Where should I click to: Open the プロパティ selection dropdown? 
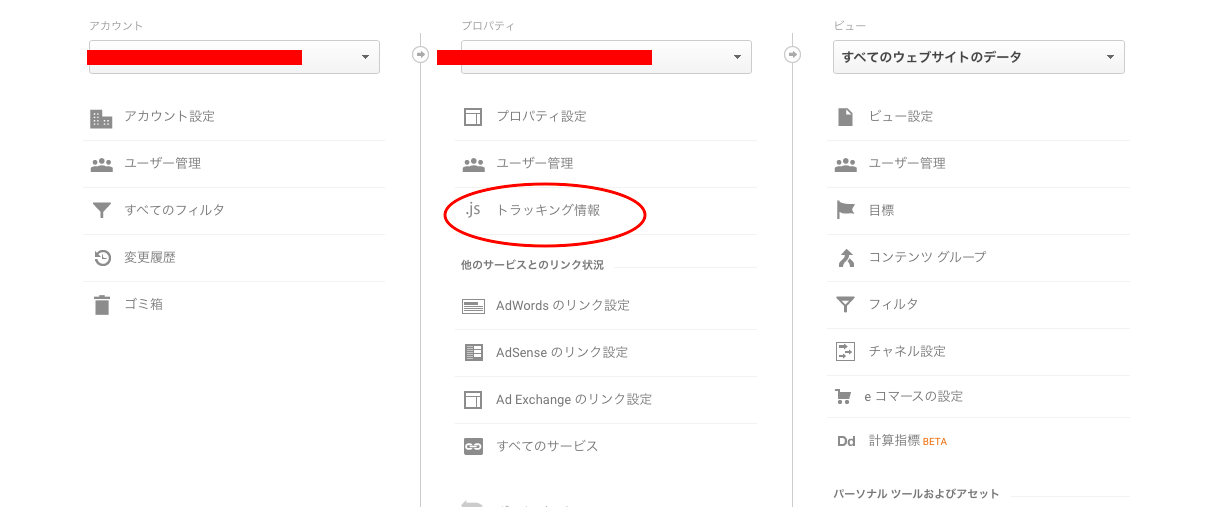[606, 57]
